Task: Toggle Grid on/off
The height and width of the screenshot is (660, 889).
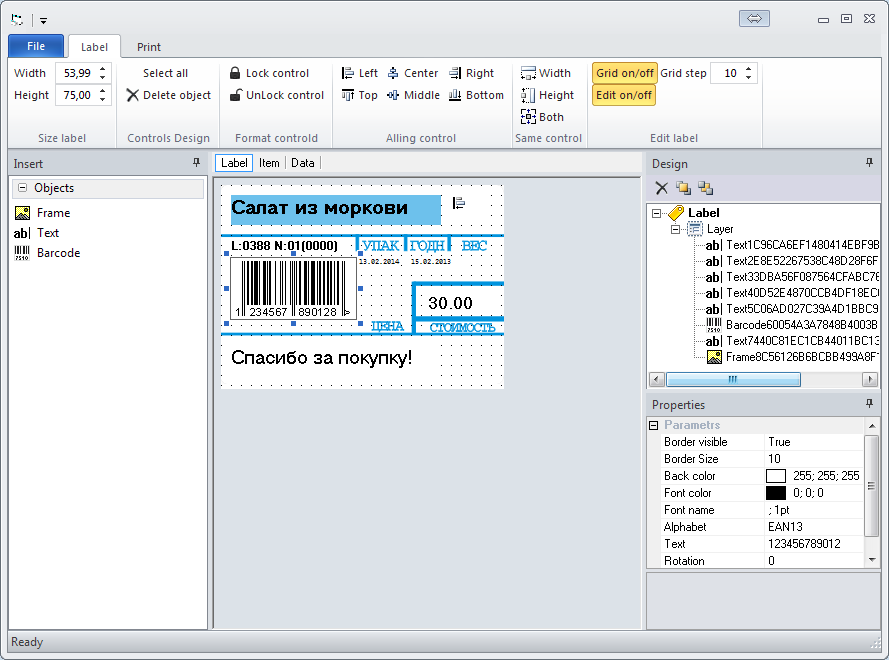Action: (x=624, y=73)
